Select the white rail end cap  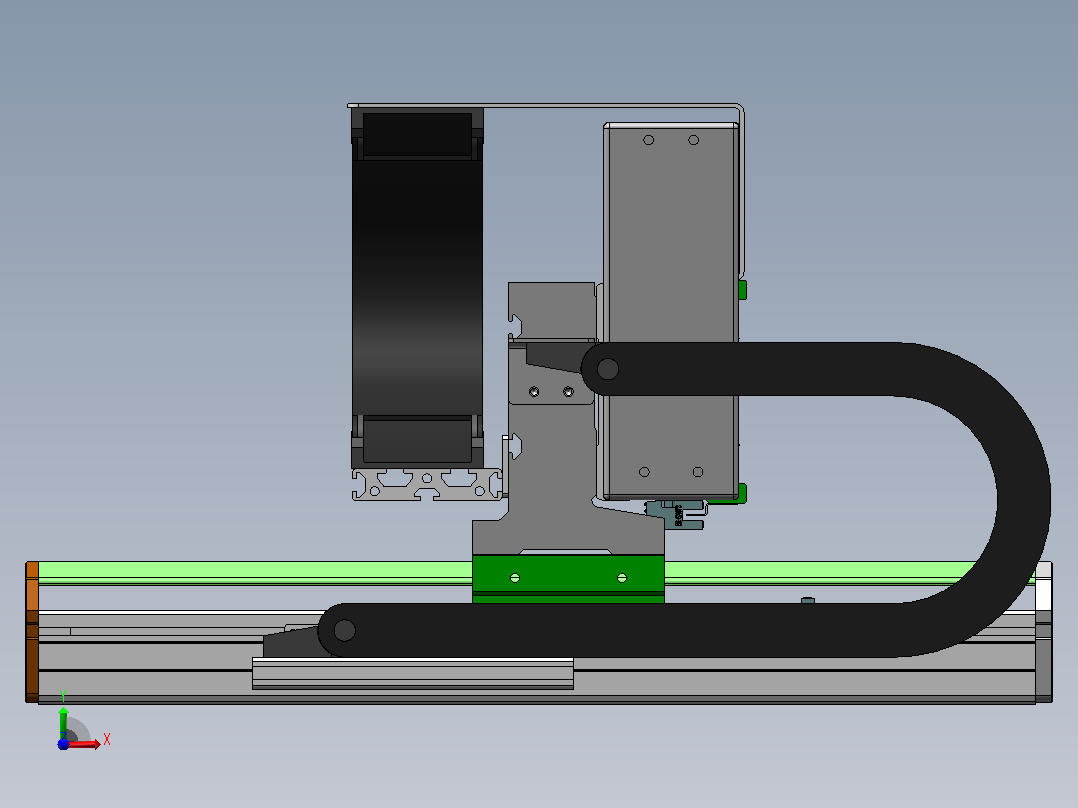[1044, 586]
